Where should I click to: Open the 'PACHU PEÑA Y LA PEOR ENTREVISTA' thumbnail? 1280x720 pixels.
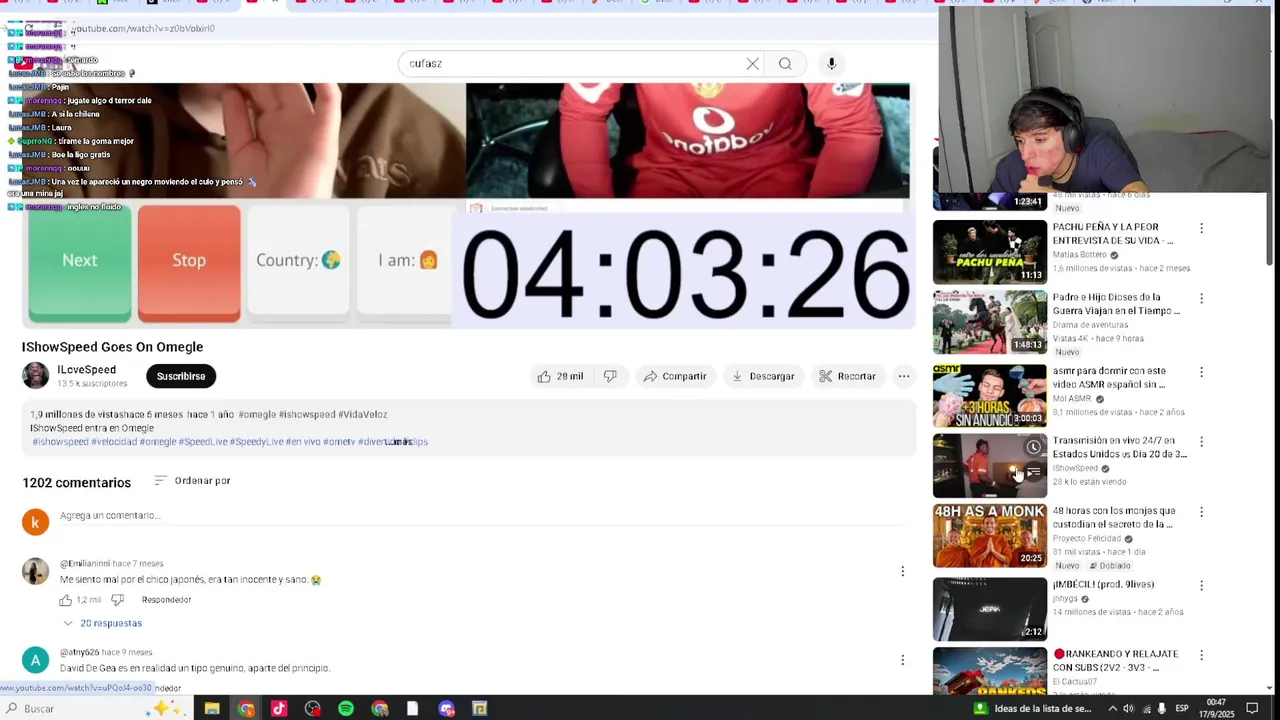[x=990, y=252]
